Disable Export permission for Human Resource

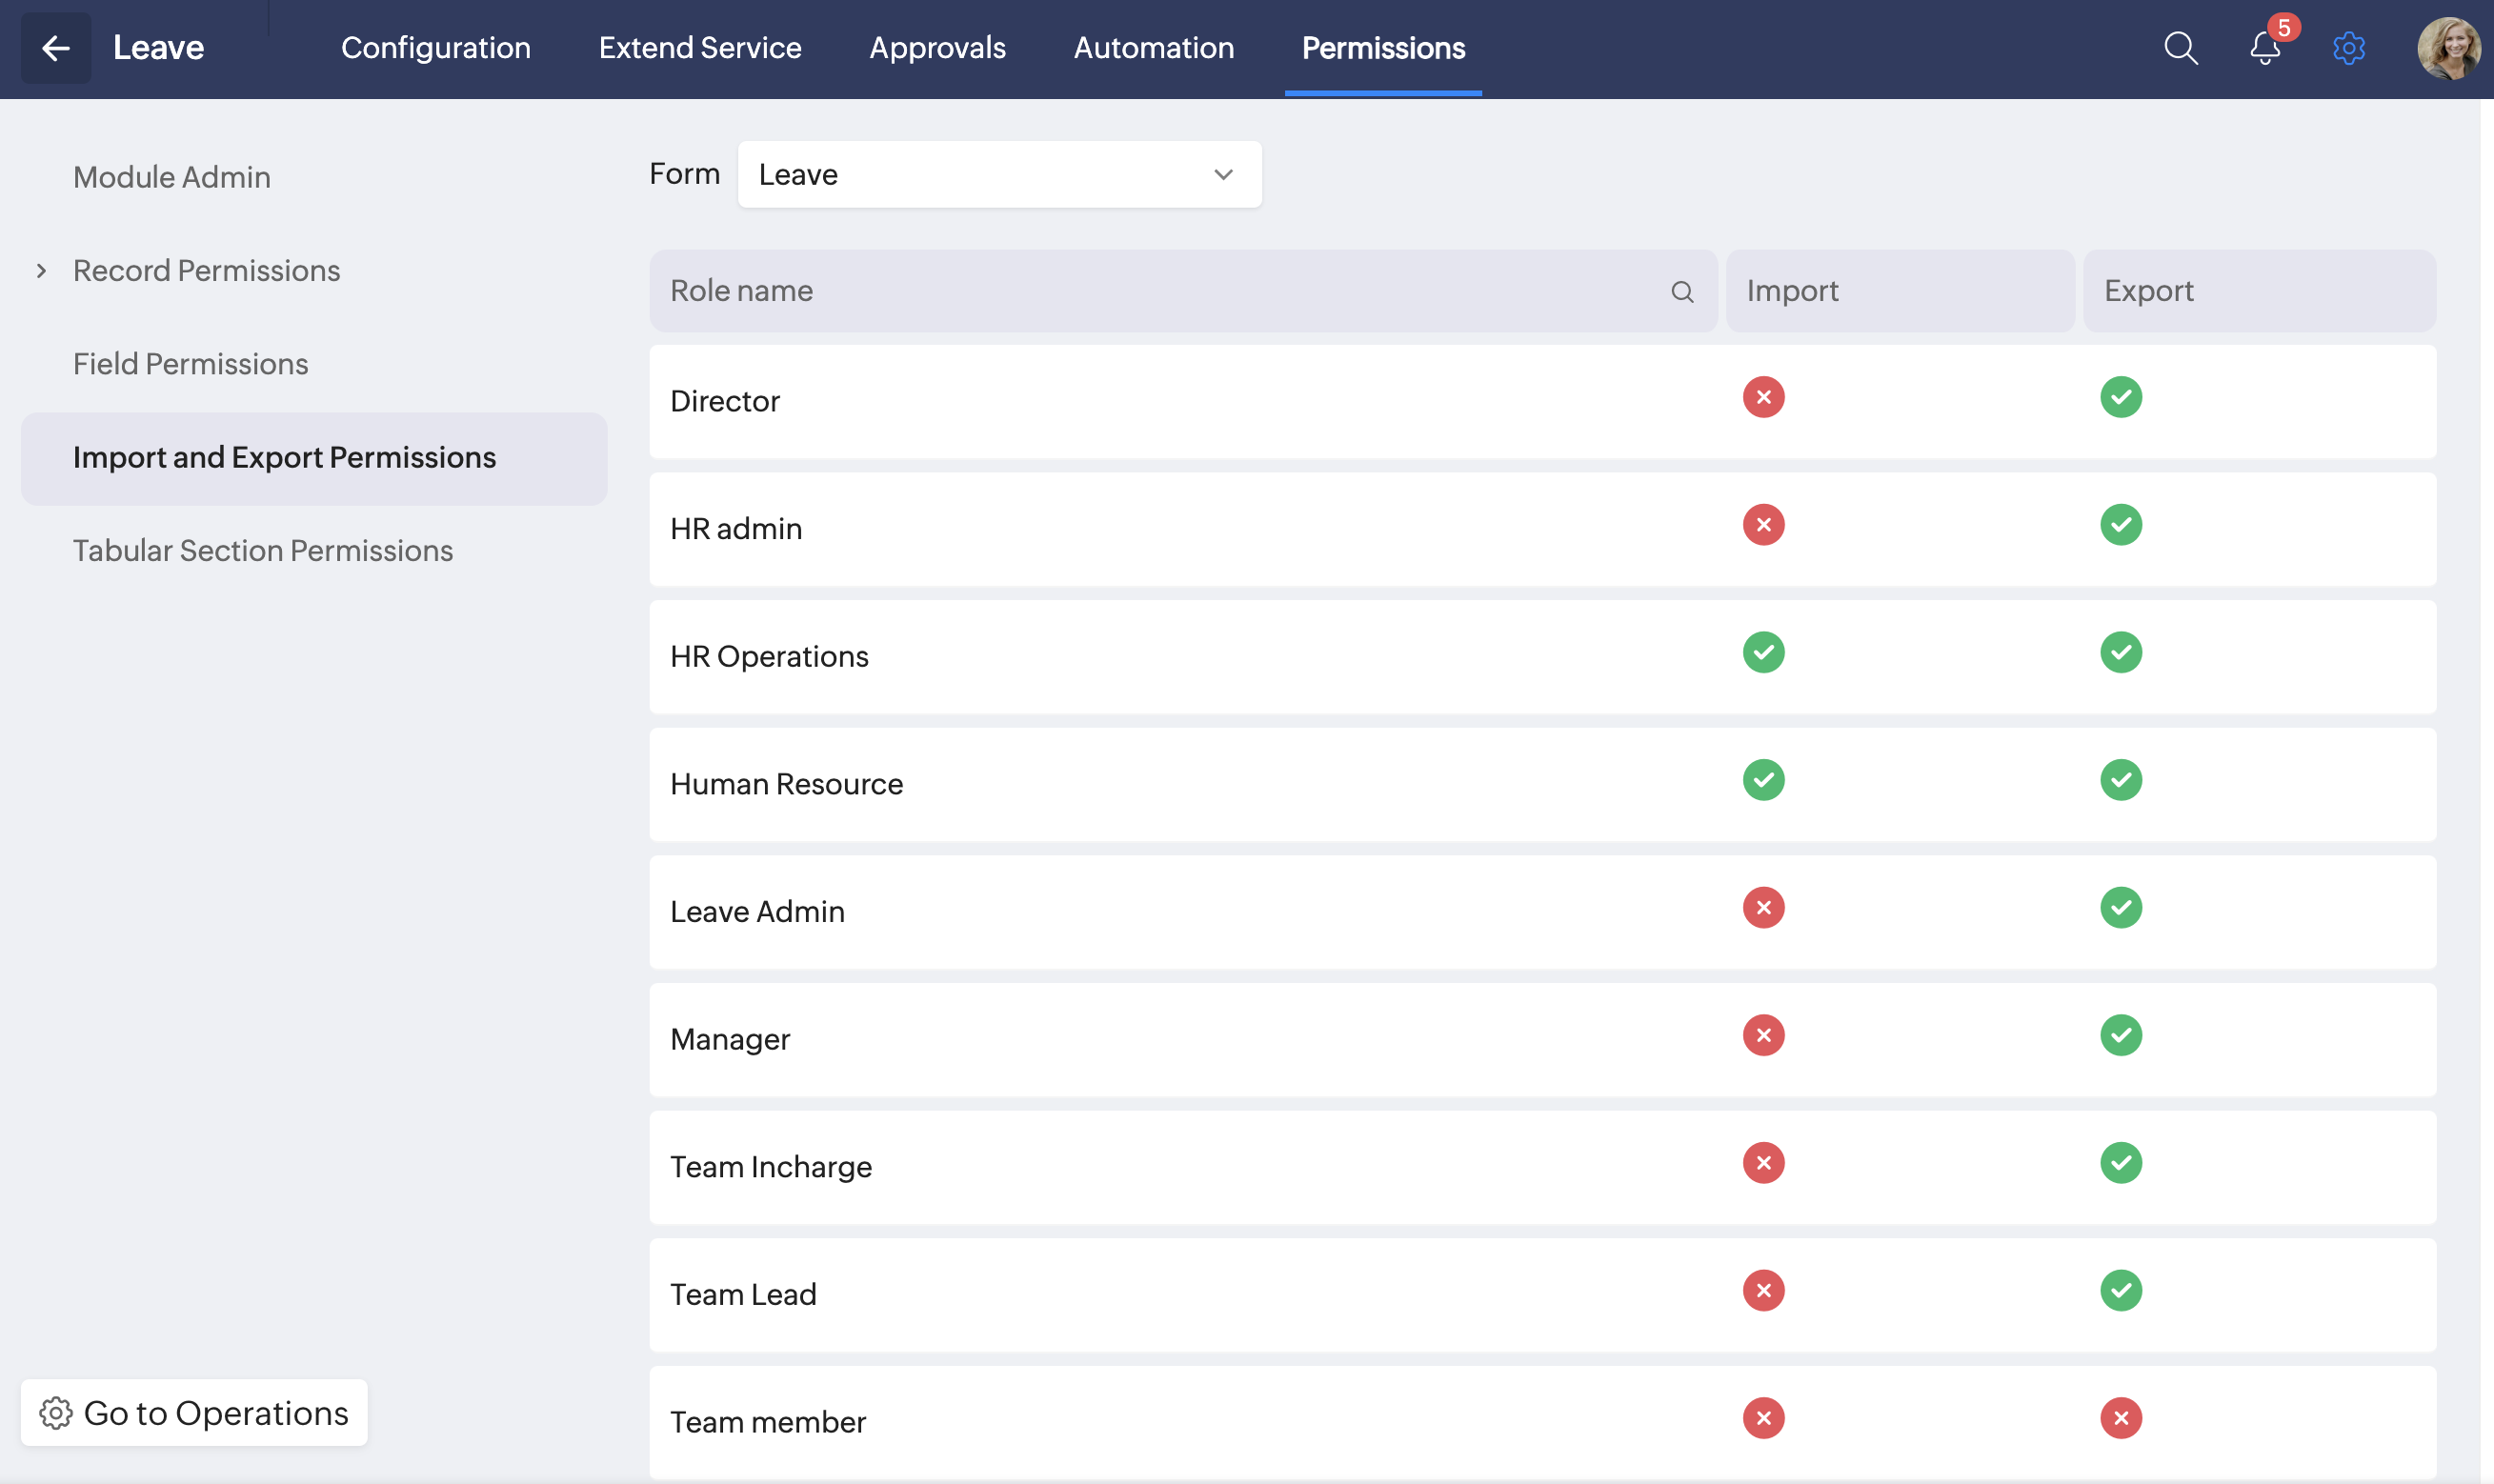tap(2120, 780)
